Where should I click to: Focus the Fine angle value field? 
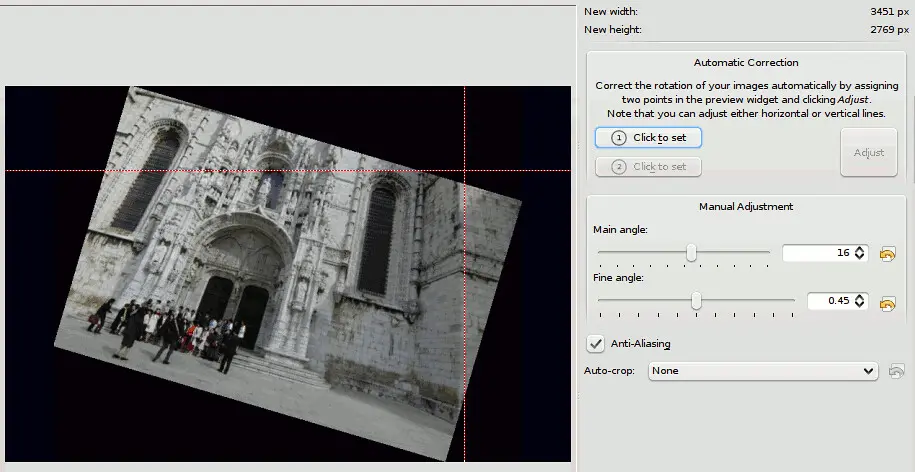(x=829, y=301)
